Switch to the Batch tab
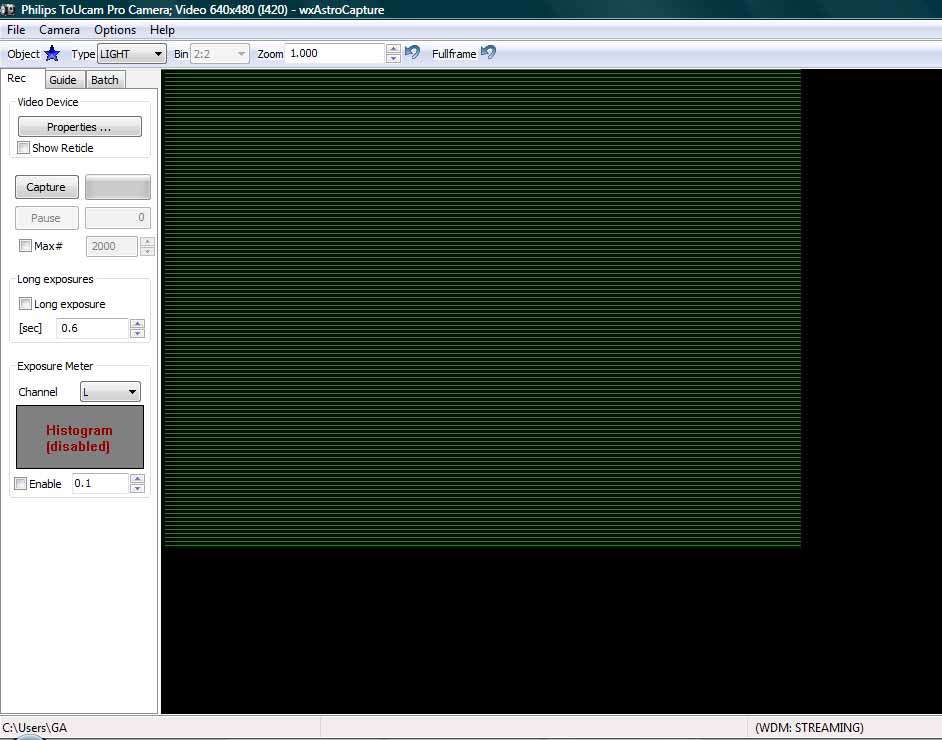Screen dimensions: 942x740 point(105,80)
